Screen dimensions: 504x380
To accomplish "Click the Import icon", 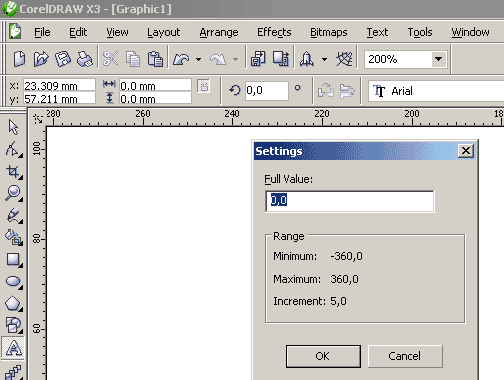I will 258,59.
